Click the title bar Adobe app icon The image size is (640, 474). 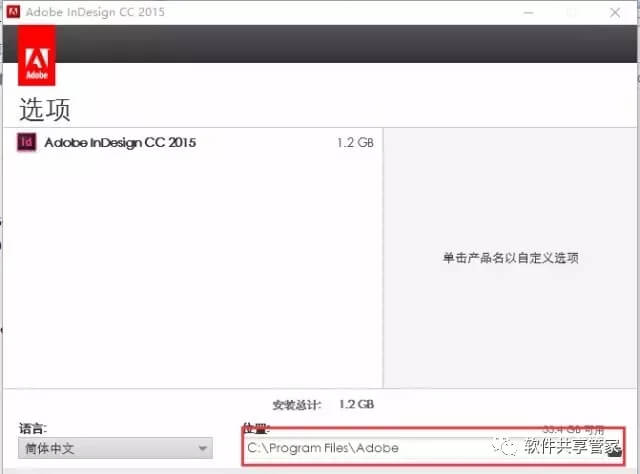pos(13,12)
